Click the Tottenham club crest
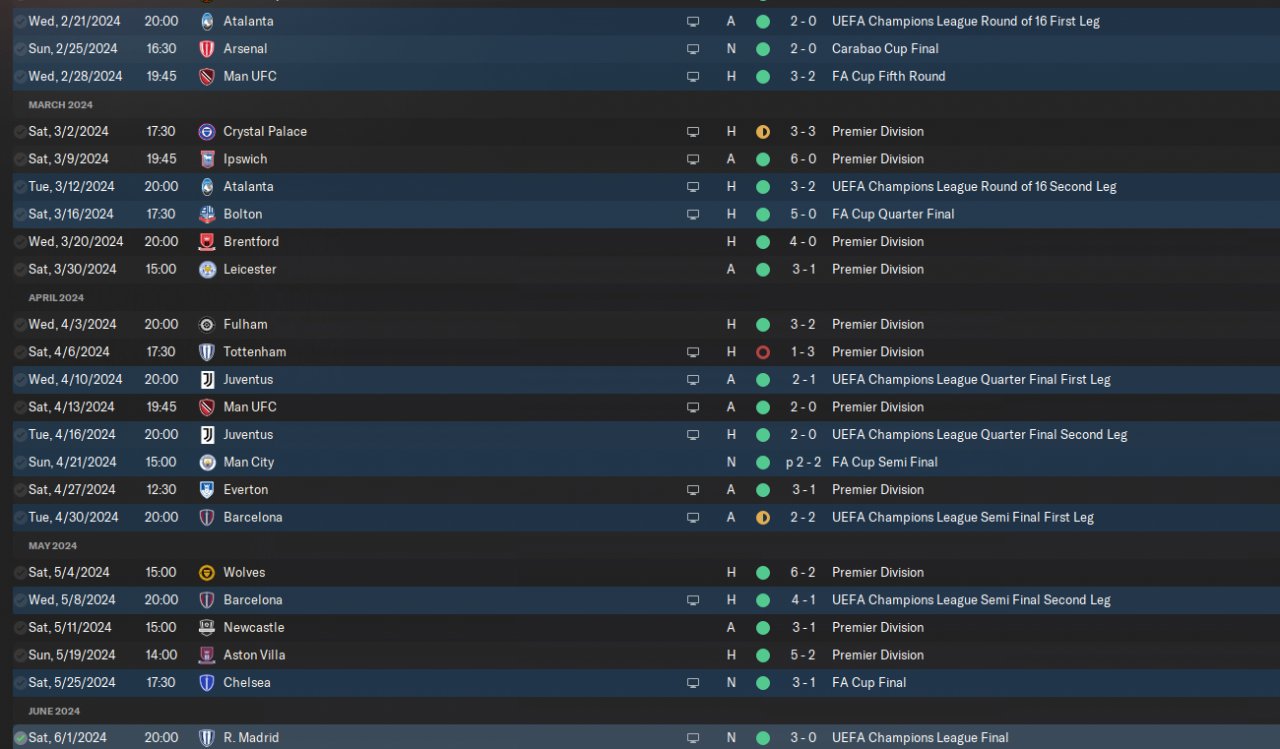This screenshot has height=749, width=1280. pyautogui.click(x=207, y=352)
